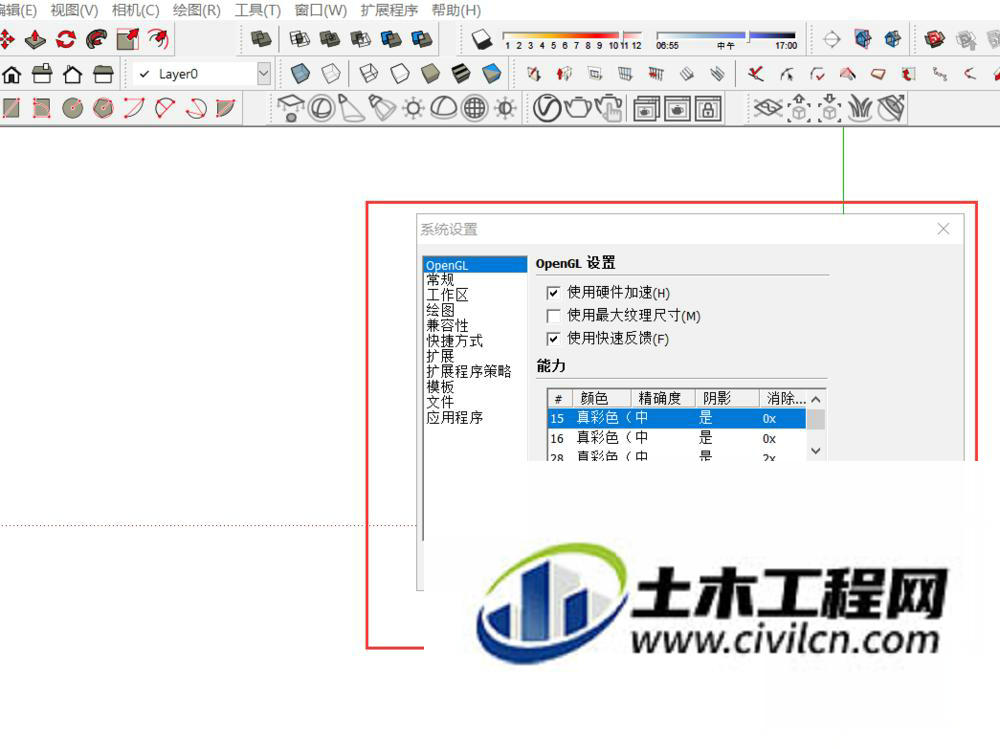
Task: Select the Polygon drawing tool
Action: click(x=103, y=108)
